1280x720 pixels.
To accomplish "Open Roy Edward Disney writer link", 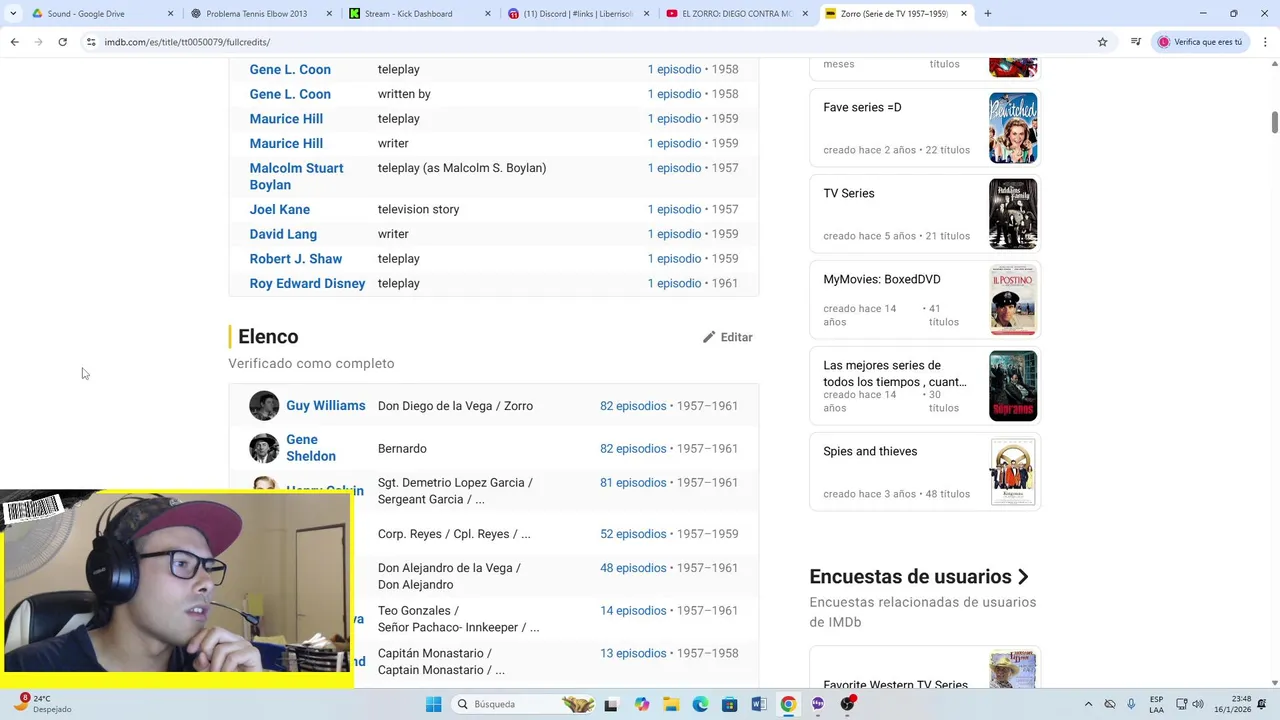I will click(307, 283).
